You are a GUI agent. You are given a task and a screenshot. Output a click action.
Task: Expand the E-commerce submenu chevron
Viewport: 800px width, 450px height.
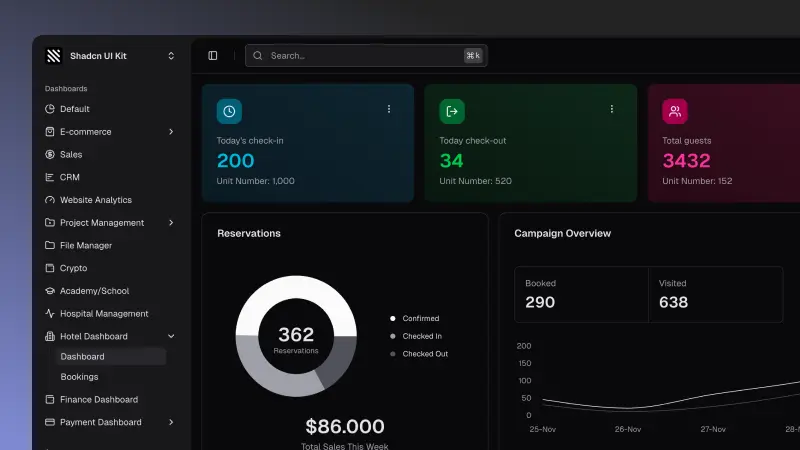(171, 132)
